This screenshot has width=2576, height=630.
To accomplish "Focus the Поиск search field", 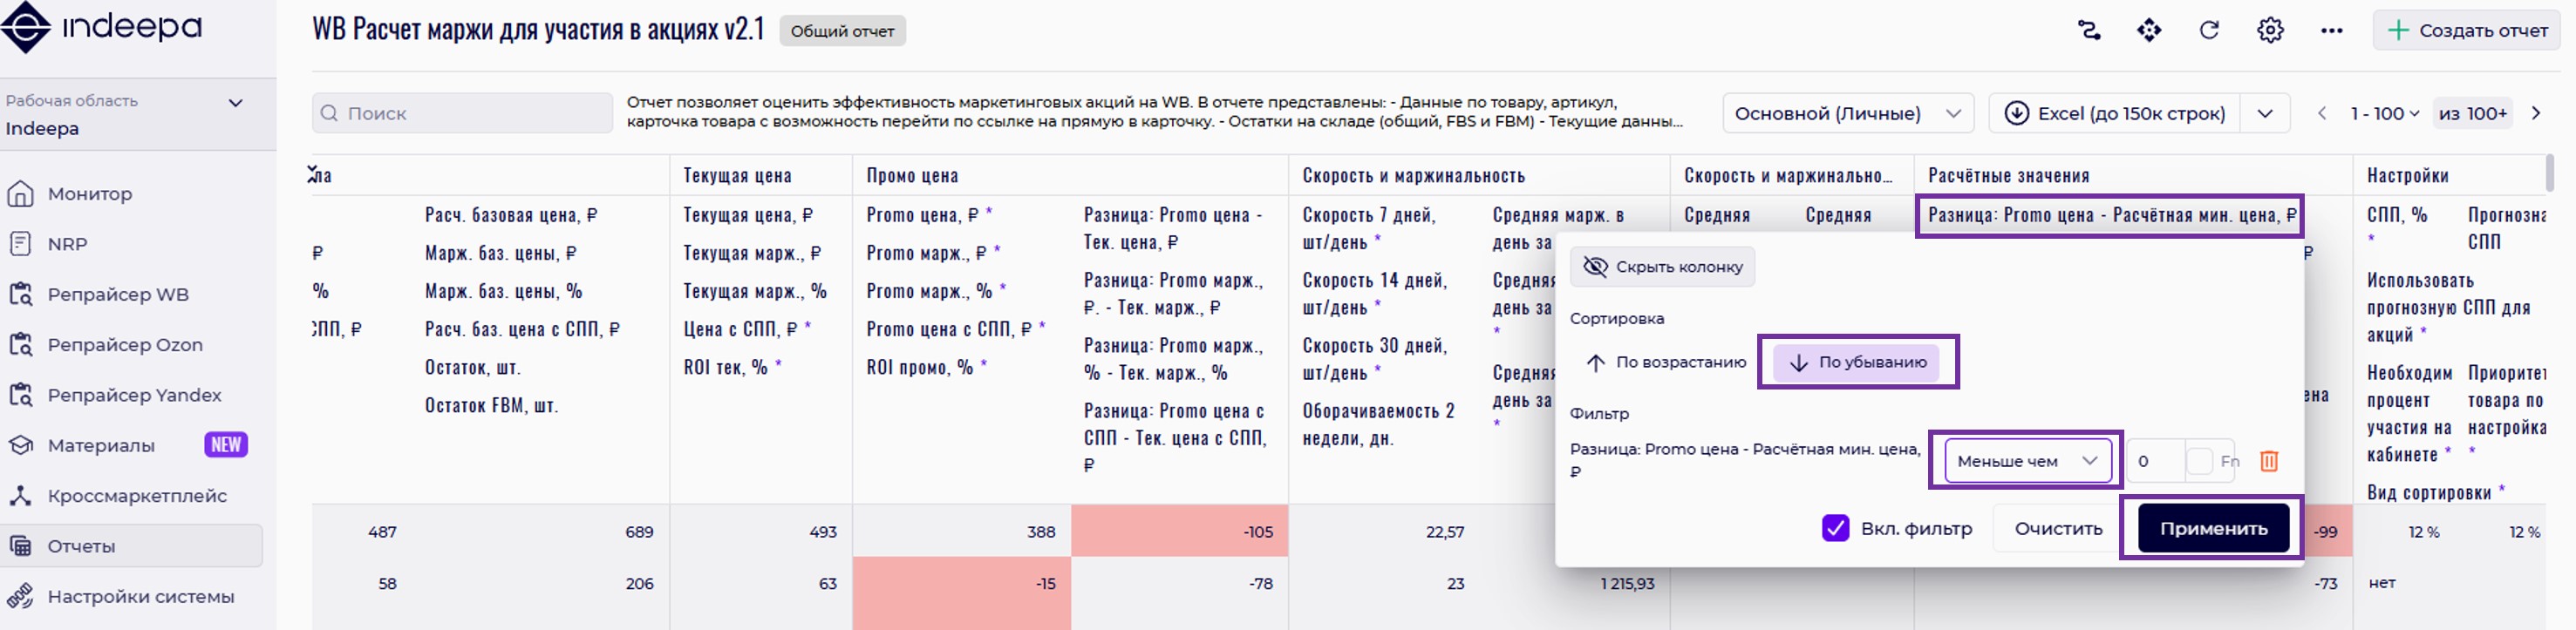I will tap(462, 113).
